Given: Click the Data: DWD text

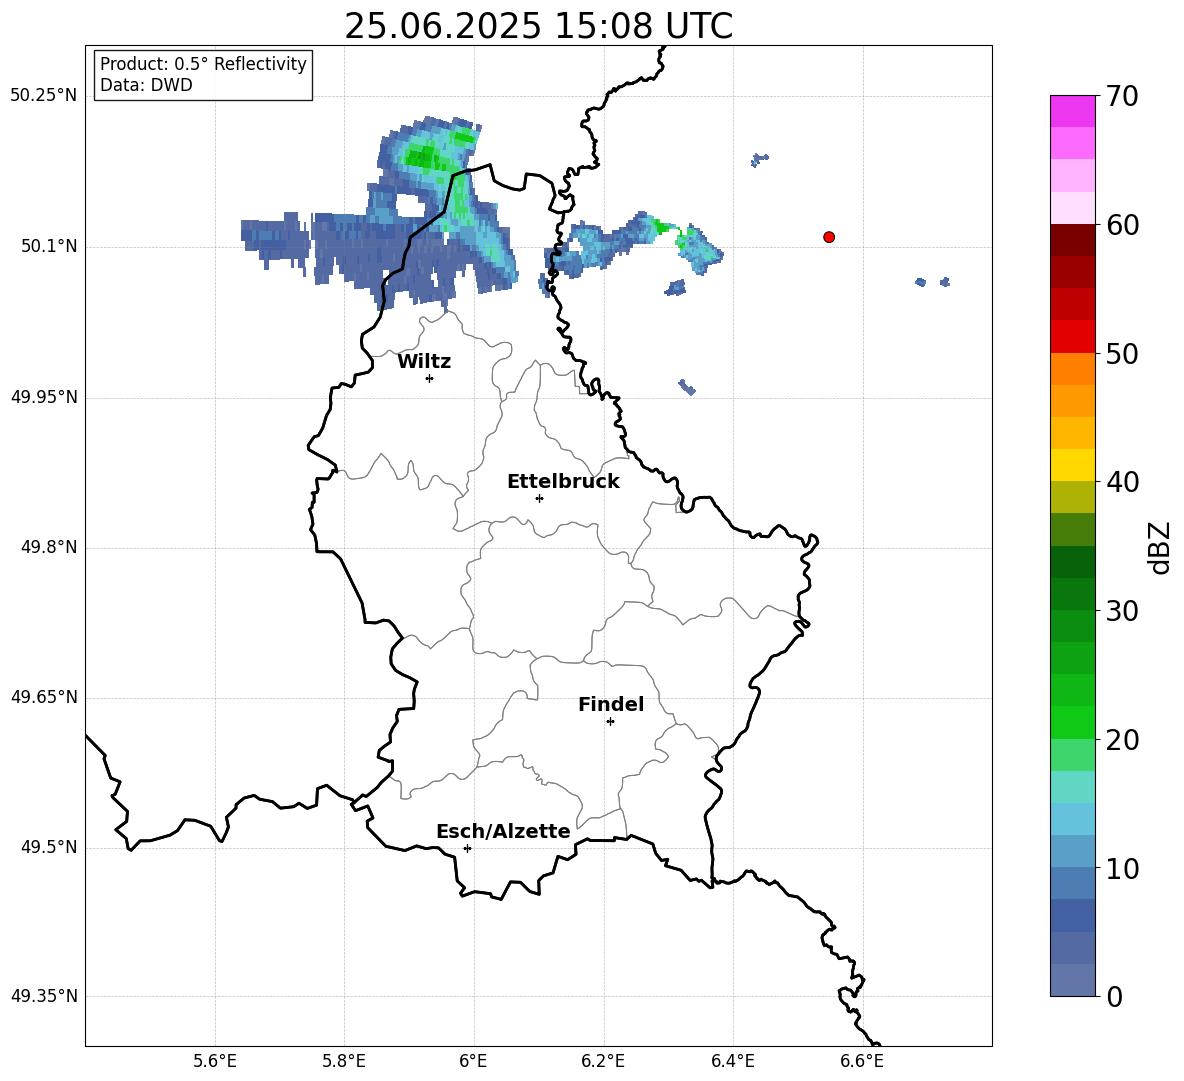Looking at the screenshot, I should point(146,85).
